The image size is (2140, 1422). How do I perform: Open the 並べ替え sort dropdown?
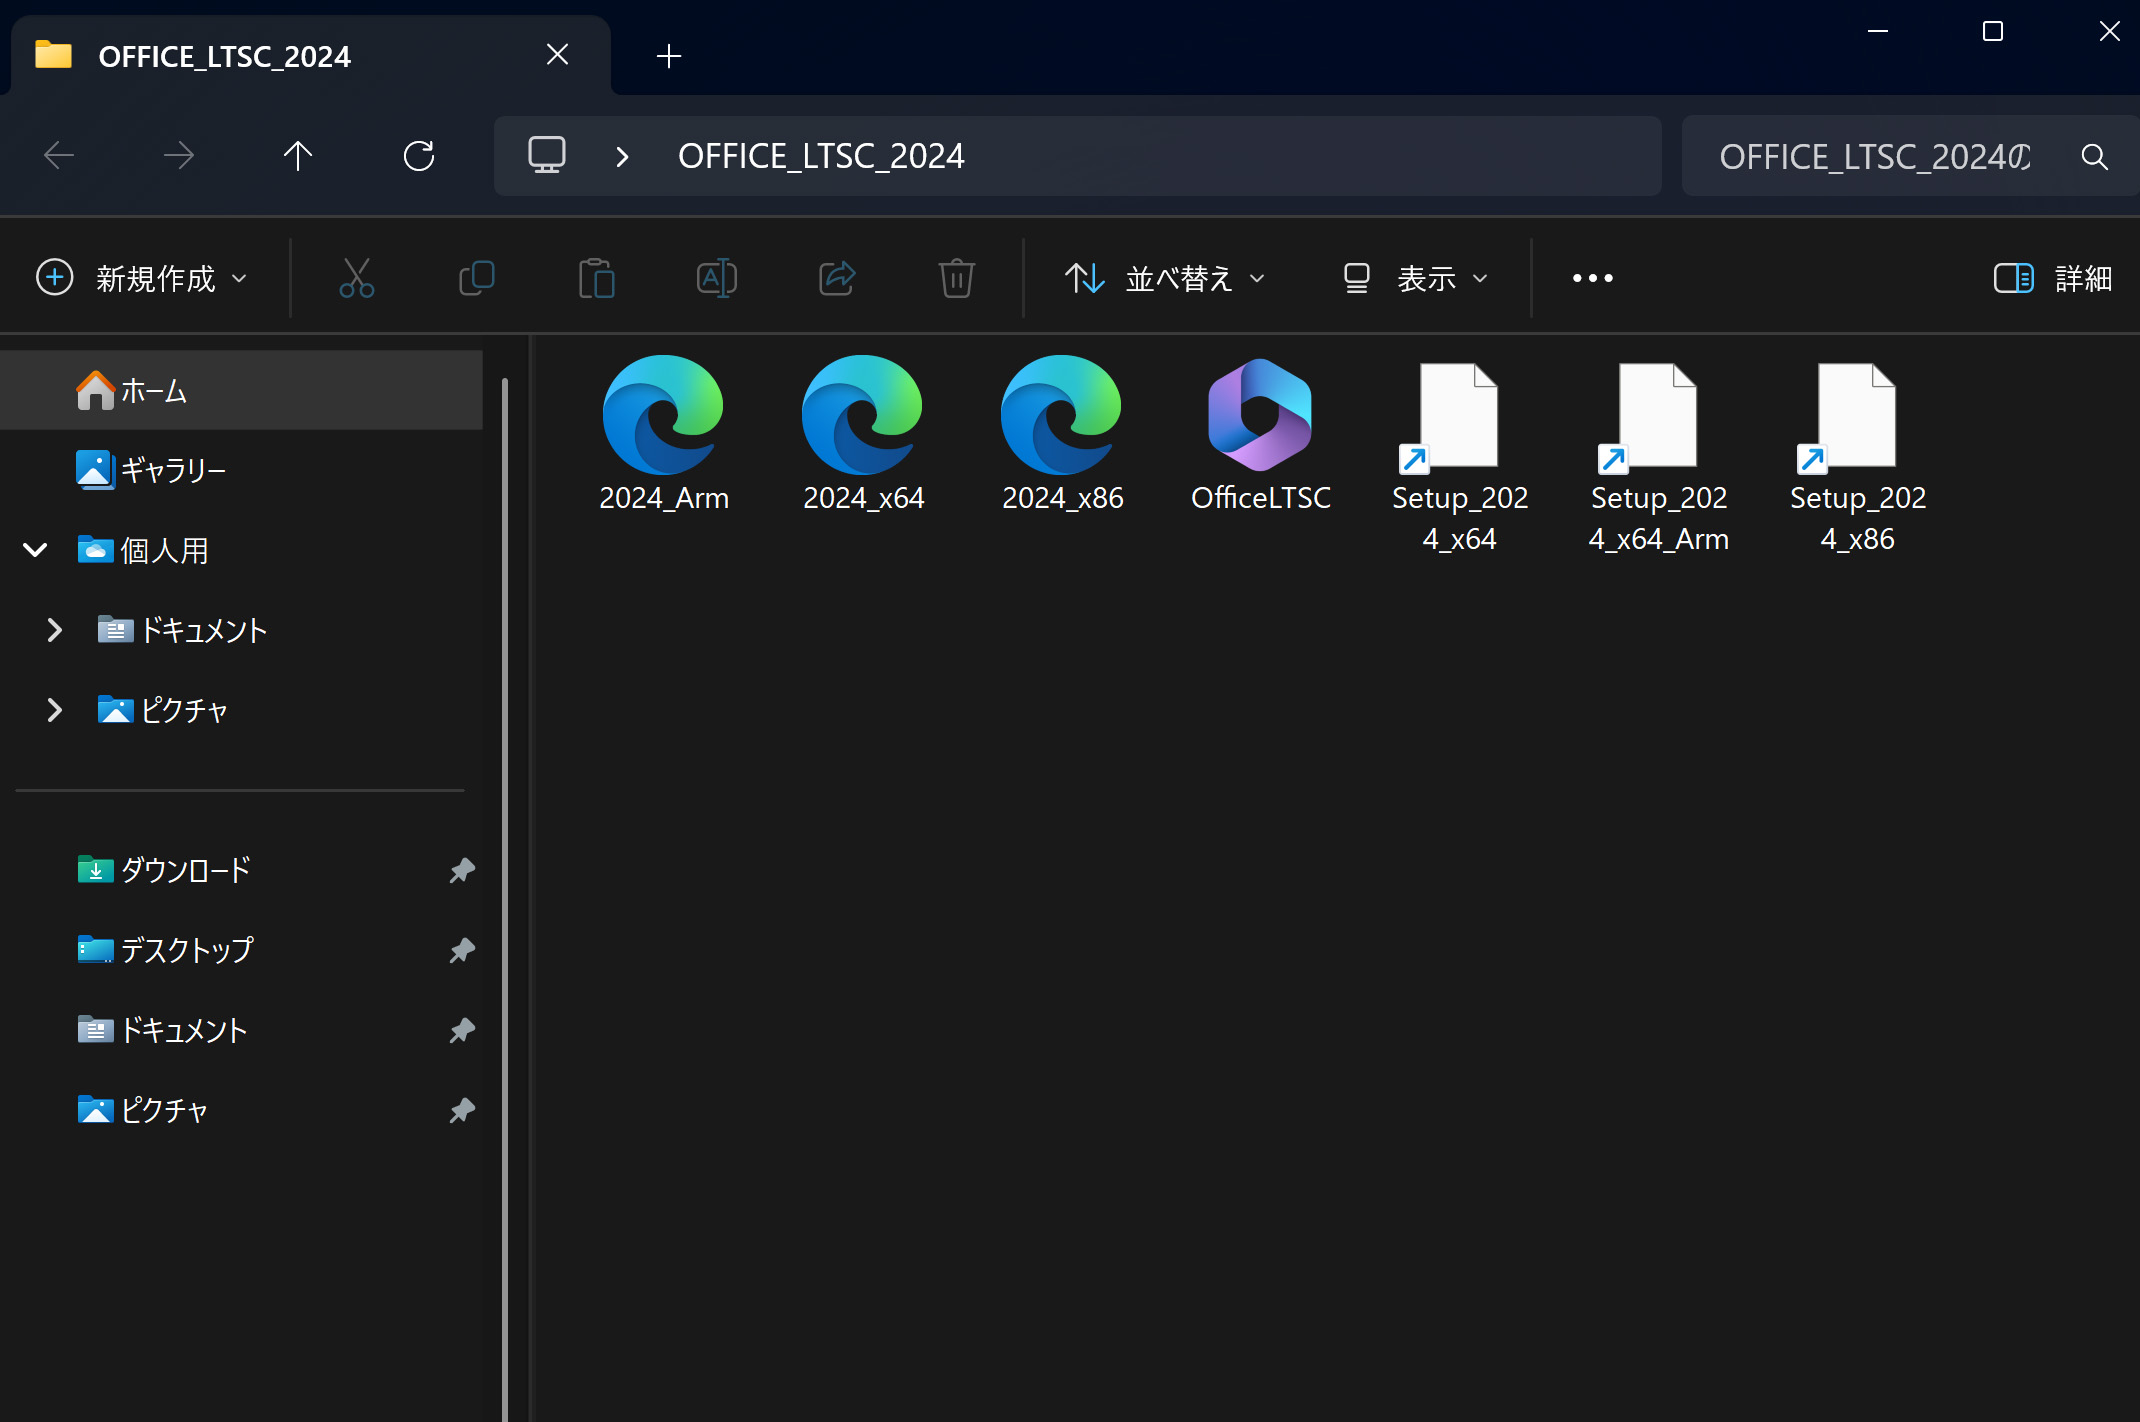1165,278
